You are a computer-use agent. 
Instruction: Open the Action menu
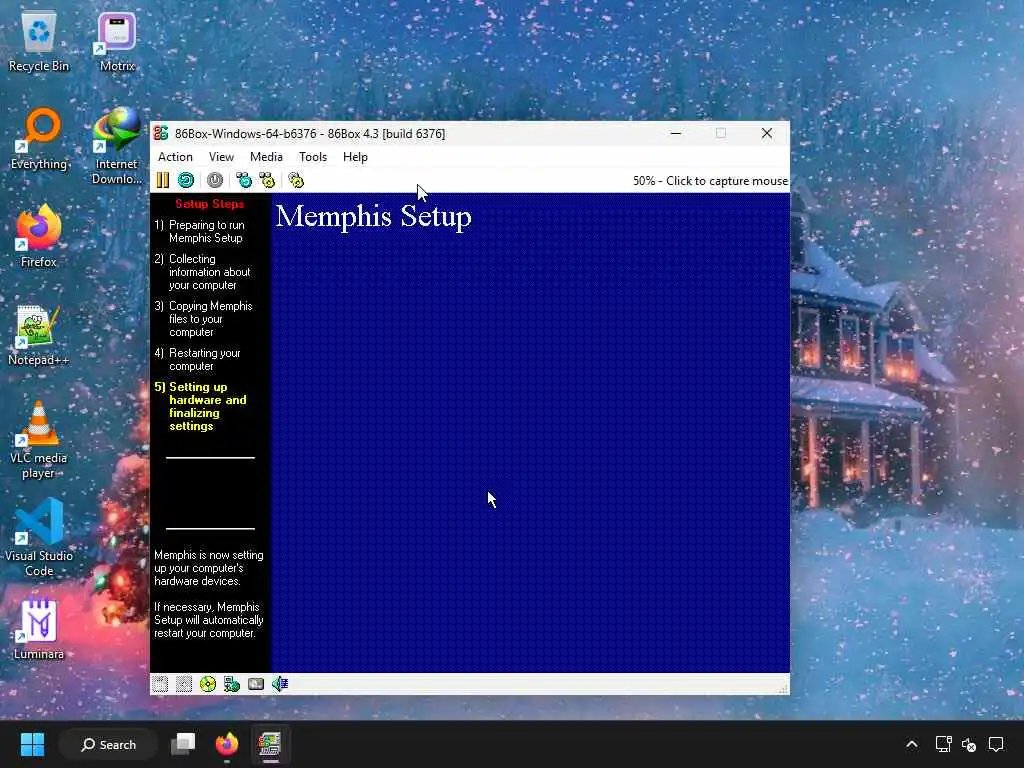(x=175, y=157)
